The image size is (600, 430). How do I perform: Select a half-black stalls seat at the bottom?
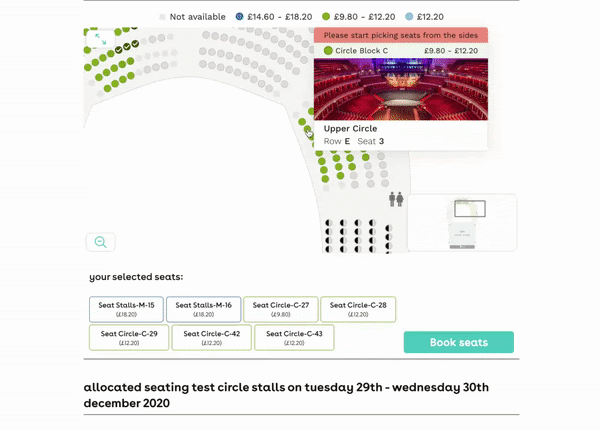(x=329, y=223)
